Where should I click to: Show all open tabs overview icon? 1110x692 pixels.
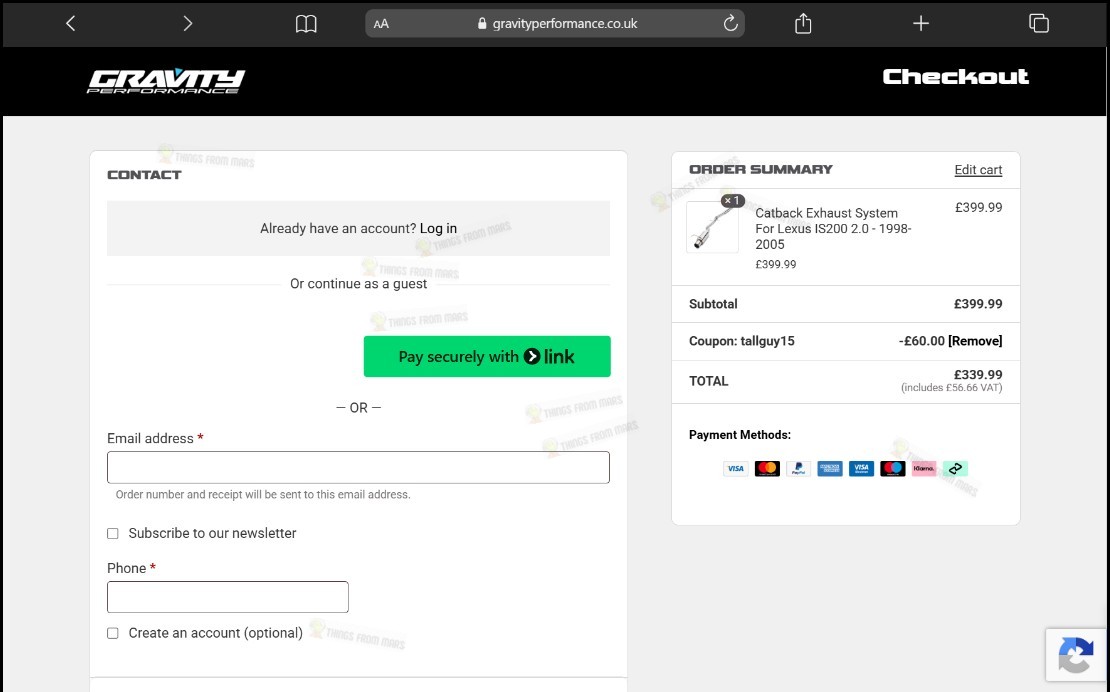(x=1039, y=23)
